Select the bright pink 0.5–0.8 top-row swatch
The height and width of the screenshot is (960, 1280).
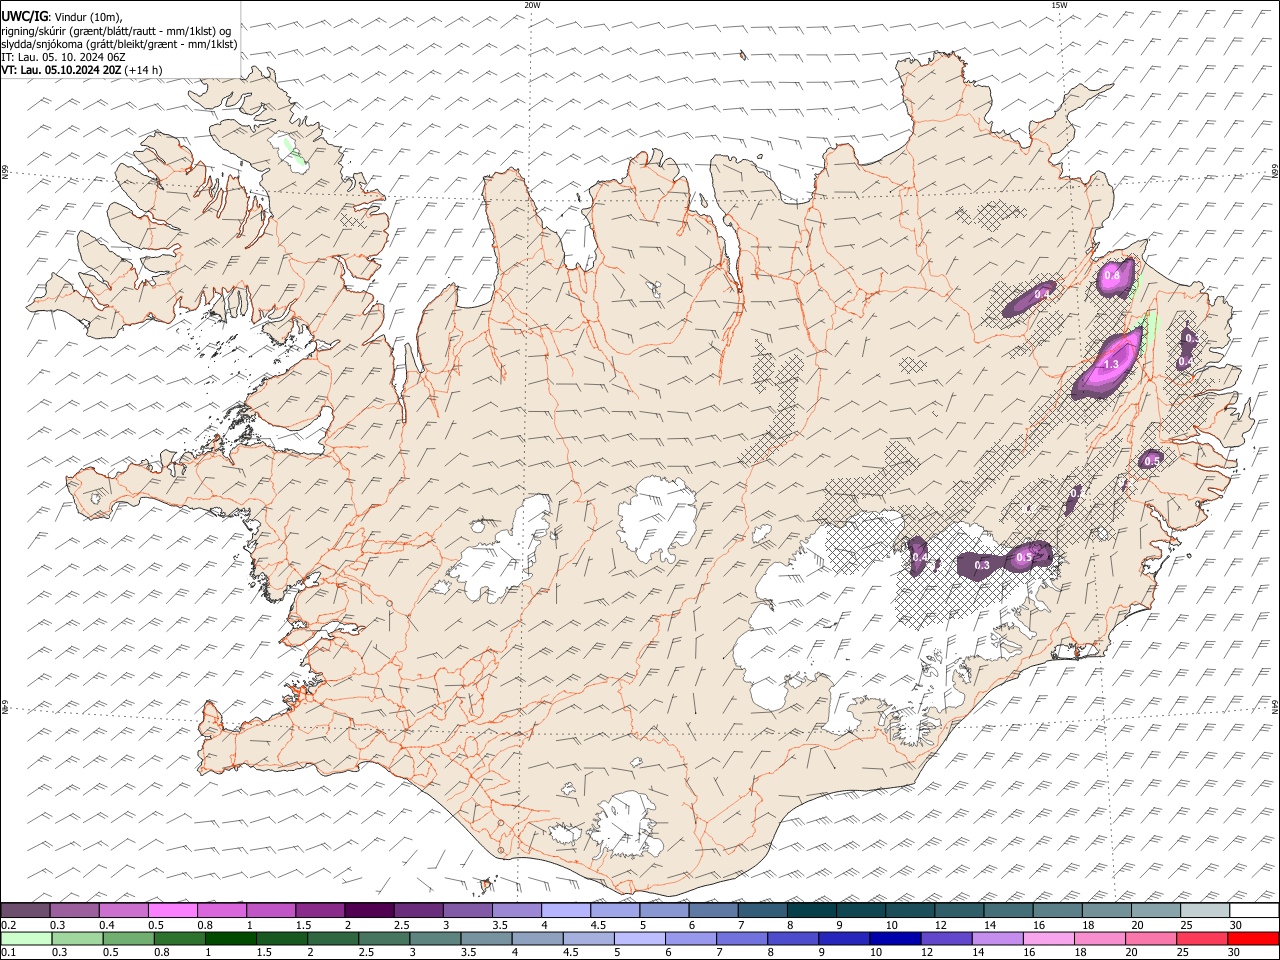click(x=172, y=910)
